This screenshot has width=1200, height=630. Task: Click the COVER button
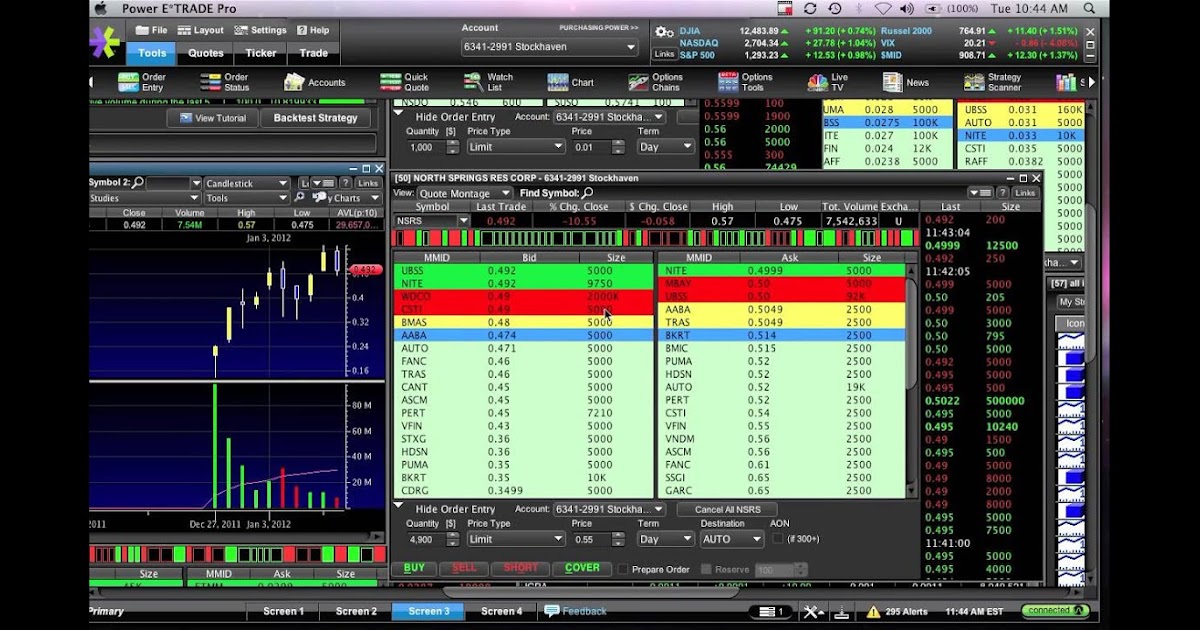coord(582,568)
